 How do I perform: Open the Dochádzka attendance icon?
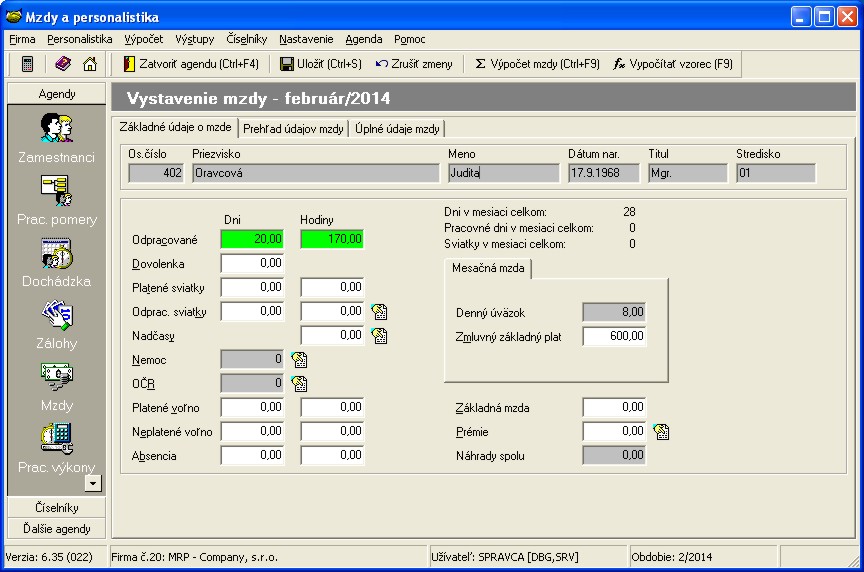click(56, 253)
